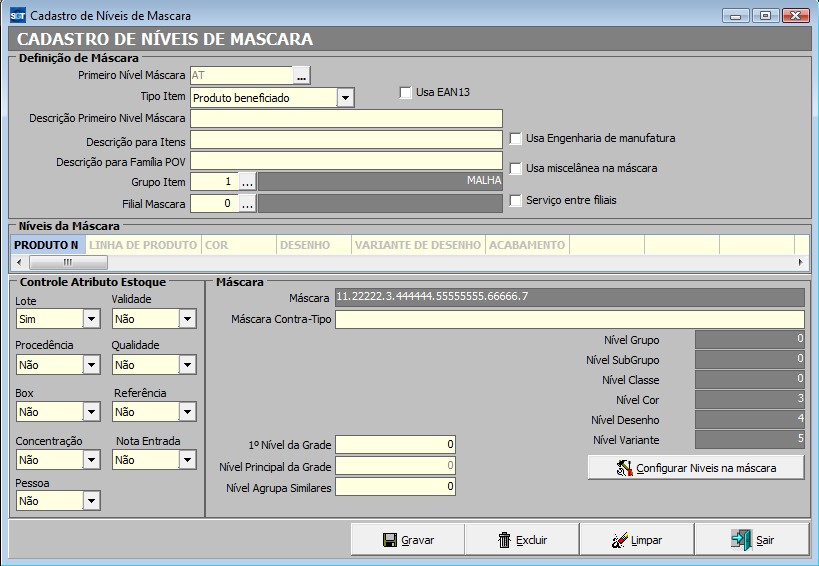Click the Máscara Contra-Tipo input field
This screenshot has height=566, width=819.
coord(569,320)
